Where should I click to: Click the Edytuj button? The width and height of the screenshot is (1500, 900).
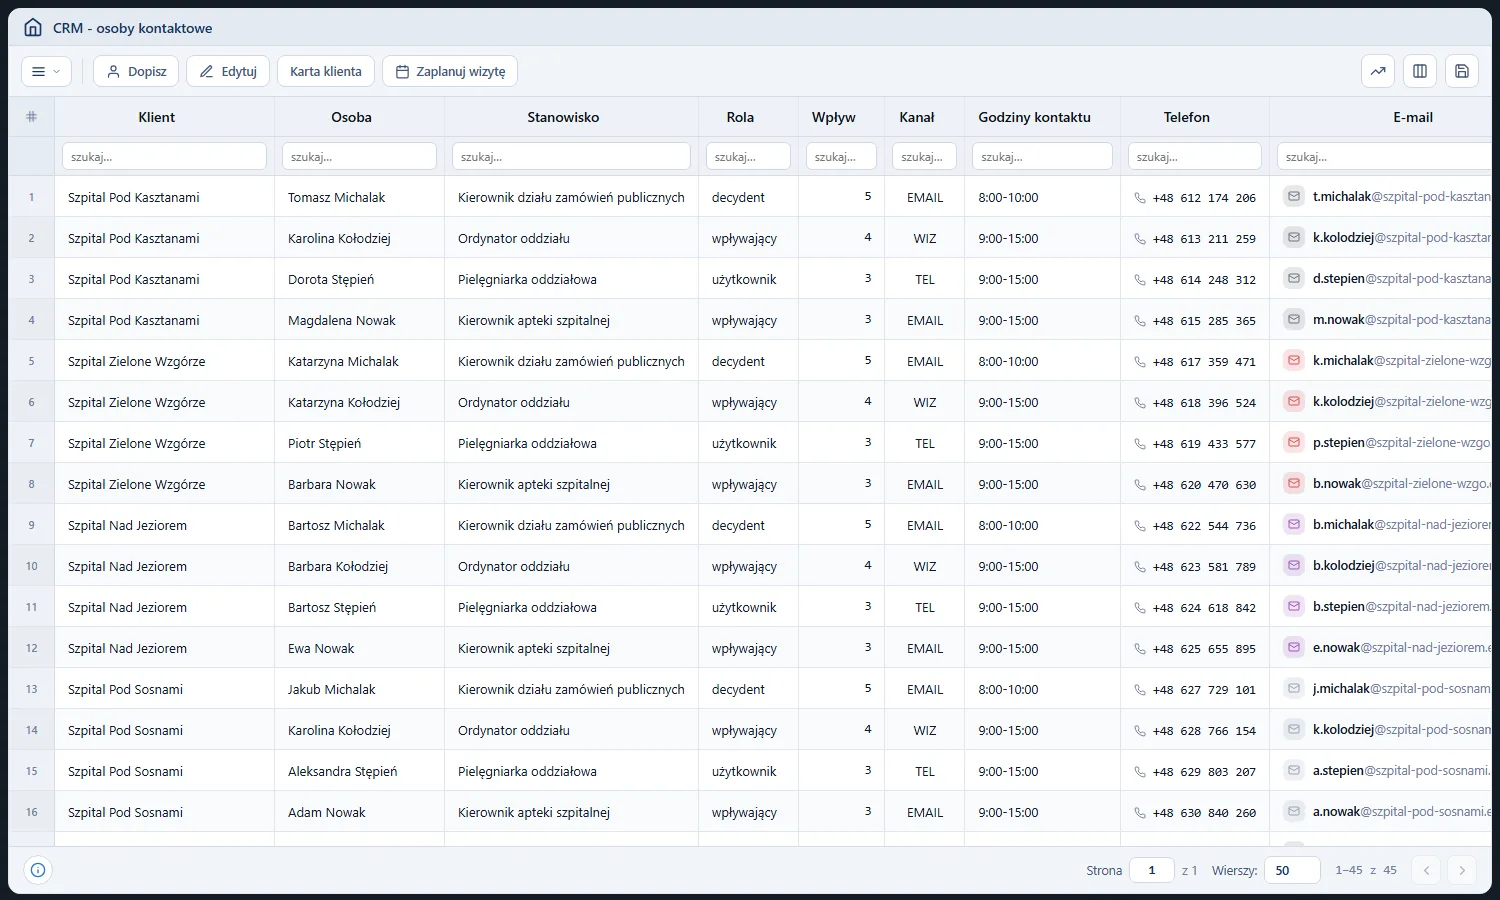(x=228, y=71)
